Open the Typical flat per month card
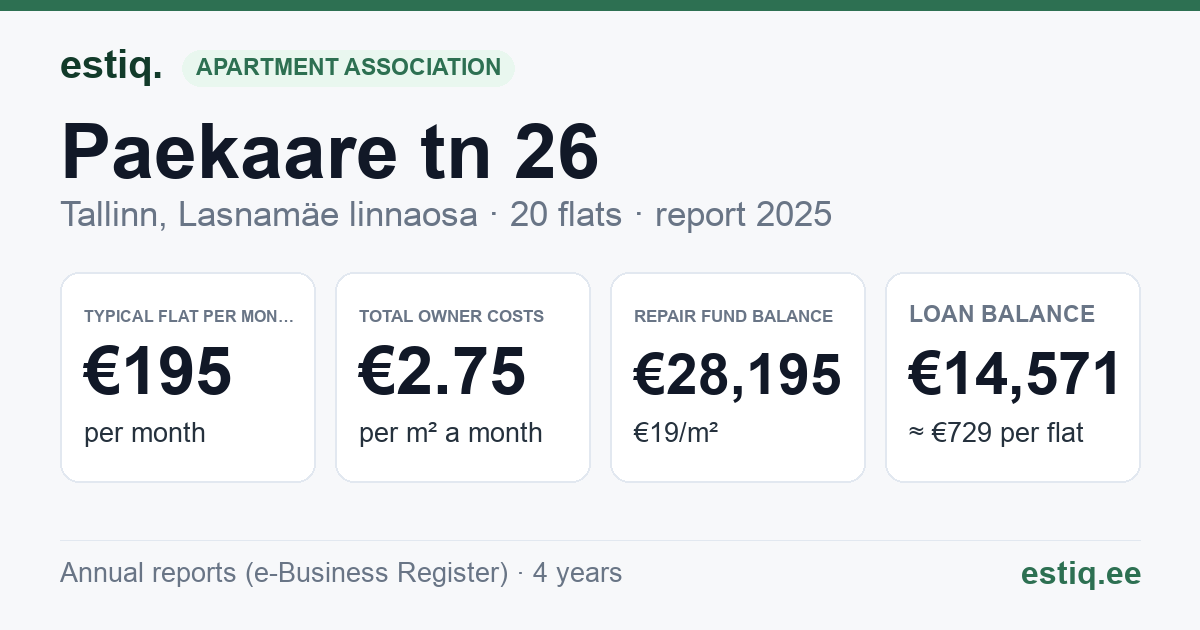The height and width of the screenshot is (630, 1200). (x=188, y=377)
